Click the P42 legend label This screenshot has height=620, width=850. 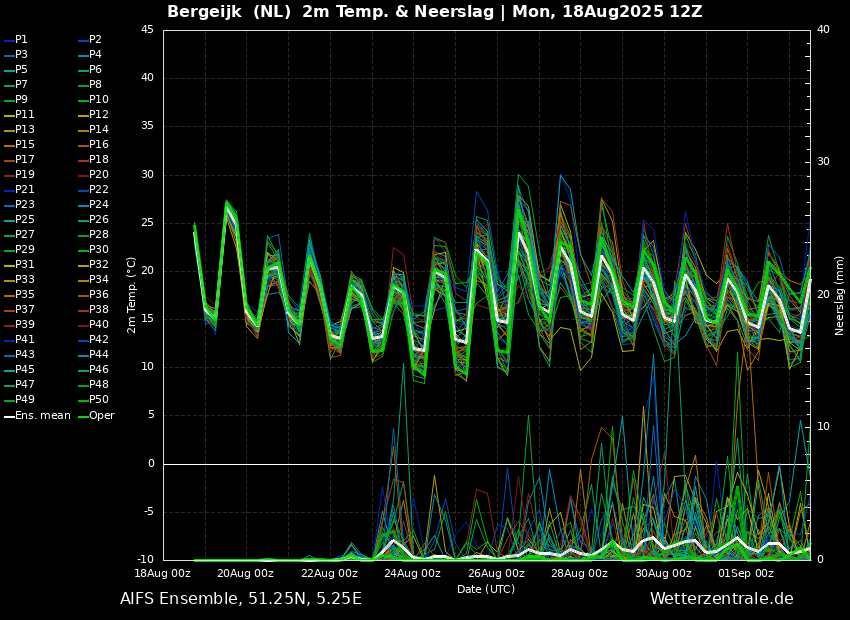[93, 339]
